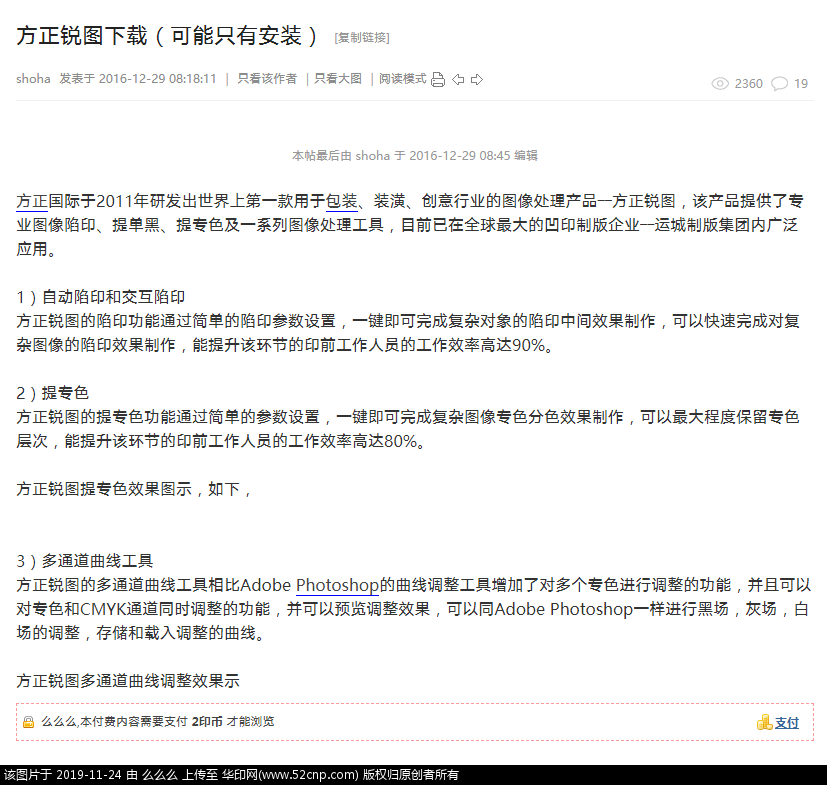Click the reply count 19
The image size is (827, 785).
pyautogui.click(x=801, y=83)
